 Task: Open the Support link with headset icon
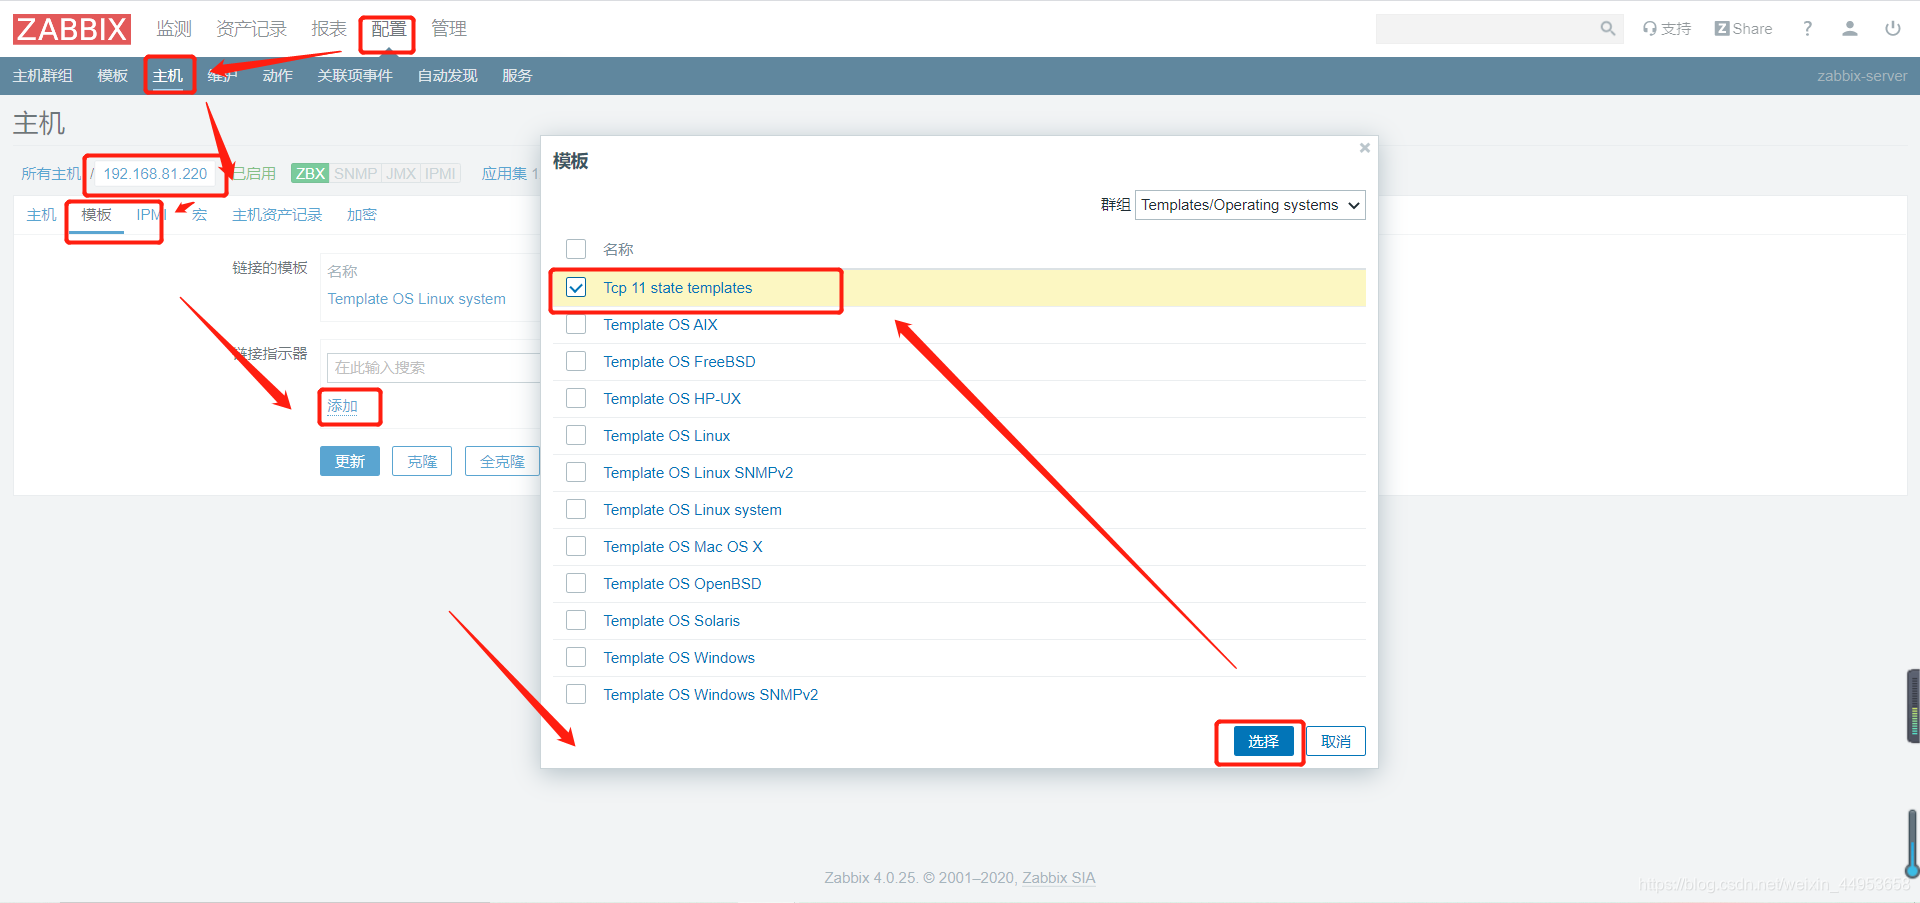coord(1667,29)
